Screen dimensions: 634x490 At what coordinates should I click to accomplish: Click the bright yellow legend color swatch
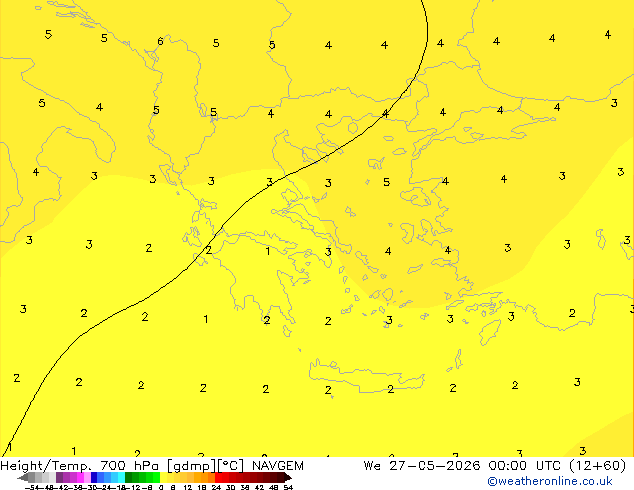click(x=163, y=477)
